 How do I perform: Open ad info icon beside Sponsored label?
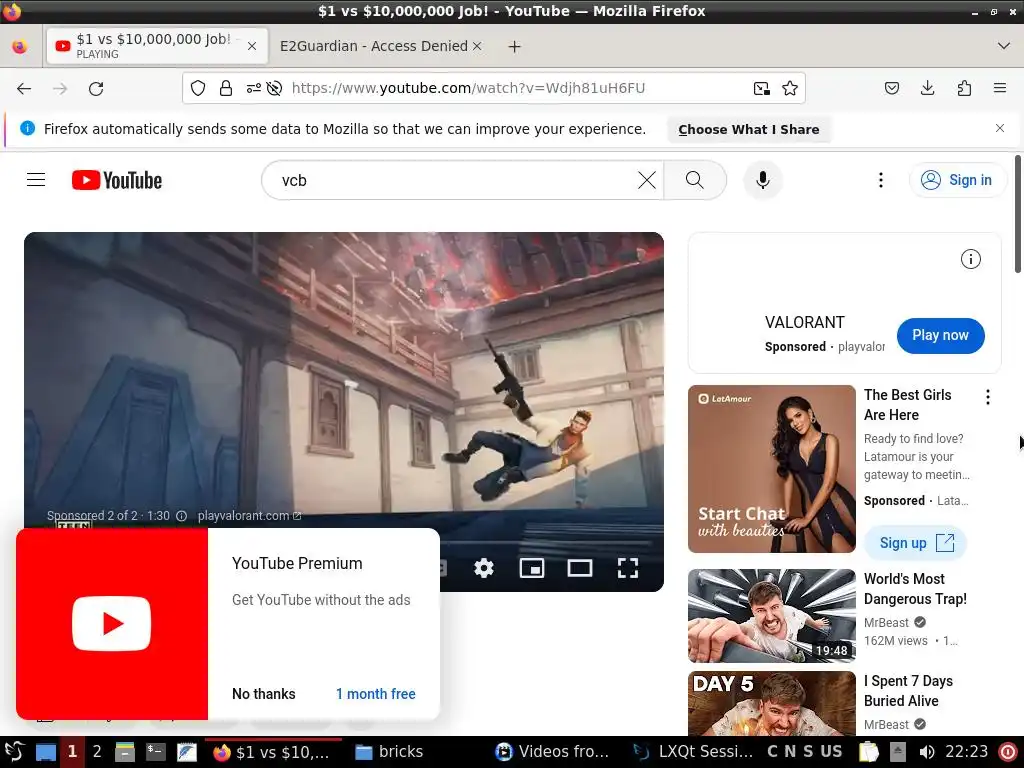182,516
